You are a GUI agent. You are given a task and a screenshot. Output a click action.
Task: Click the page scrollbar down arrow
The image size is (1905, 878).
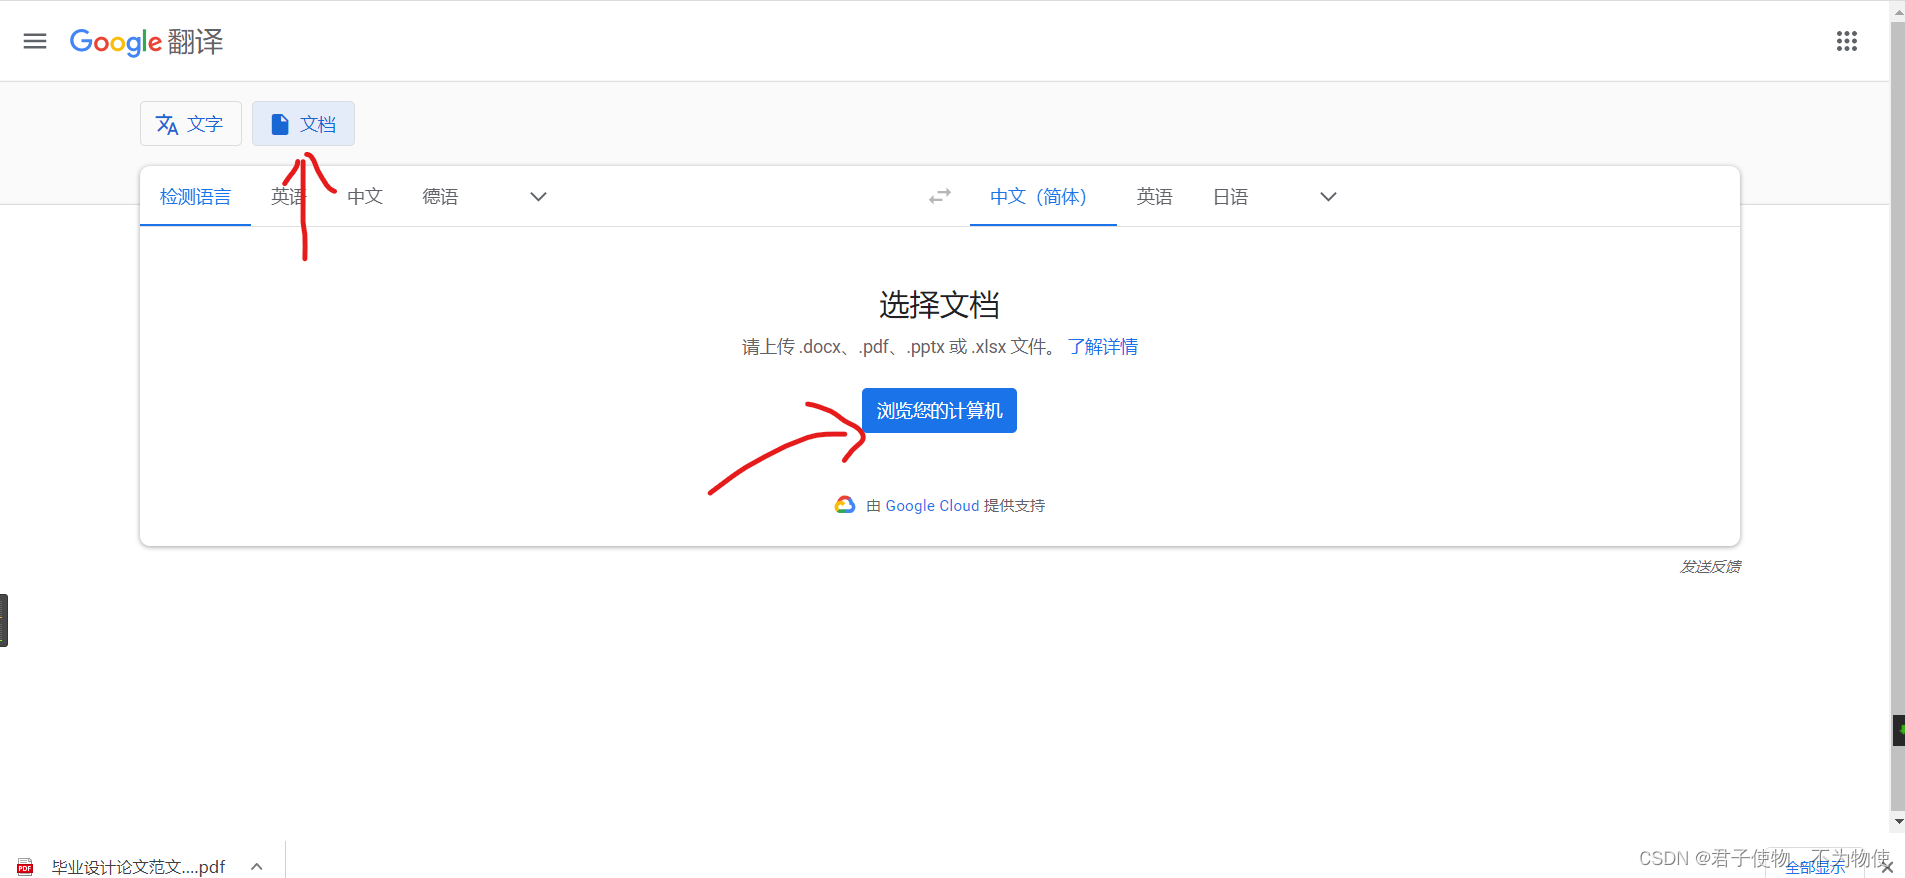[1897, 822]
